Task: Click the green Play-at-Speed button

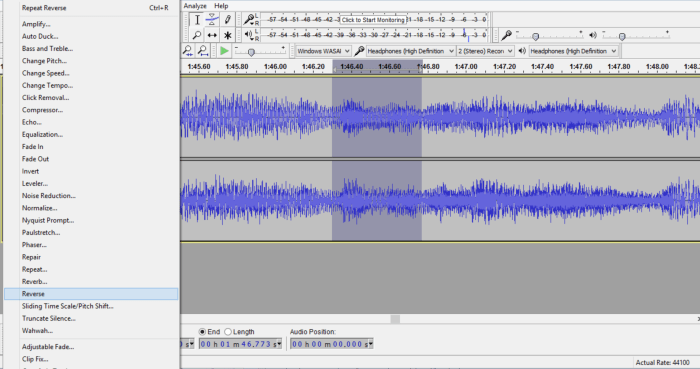Action: click(224, 51)
